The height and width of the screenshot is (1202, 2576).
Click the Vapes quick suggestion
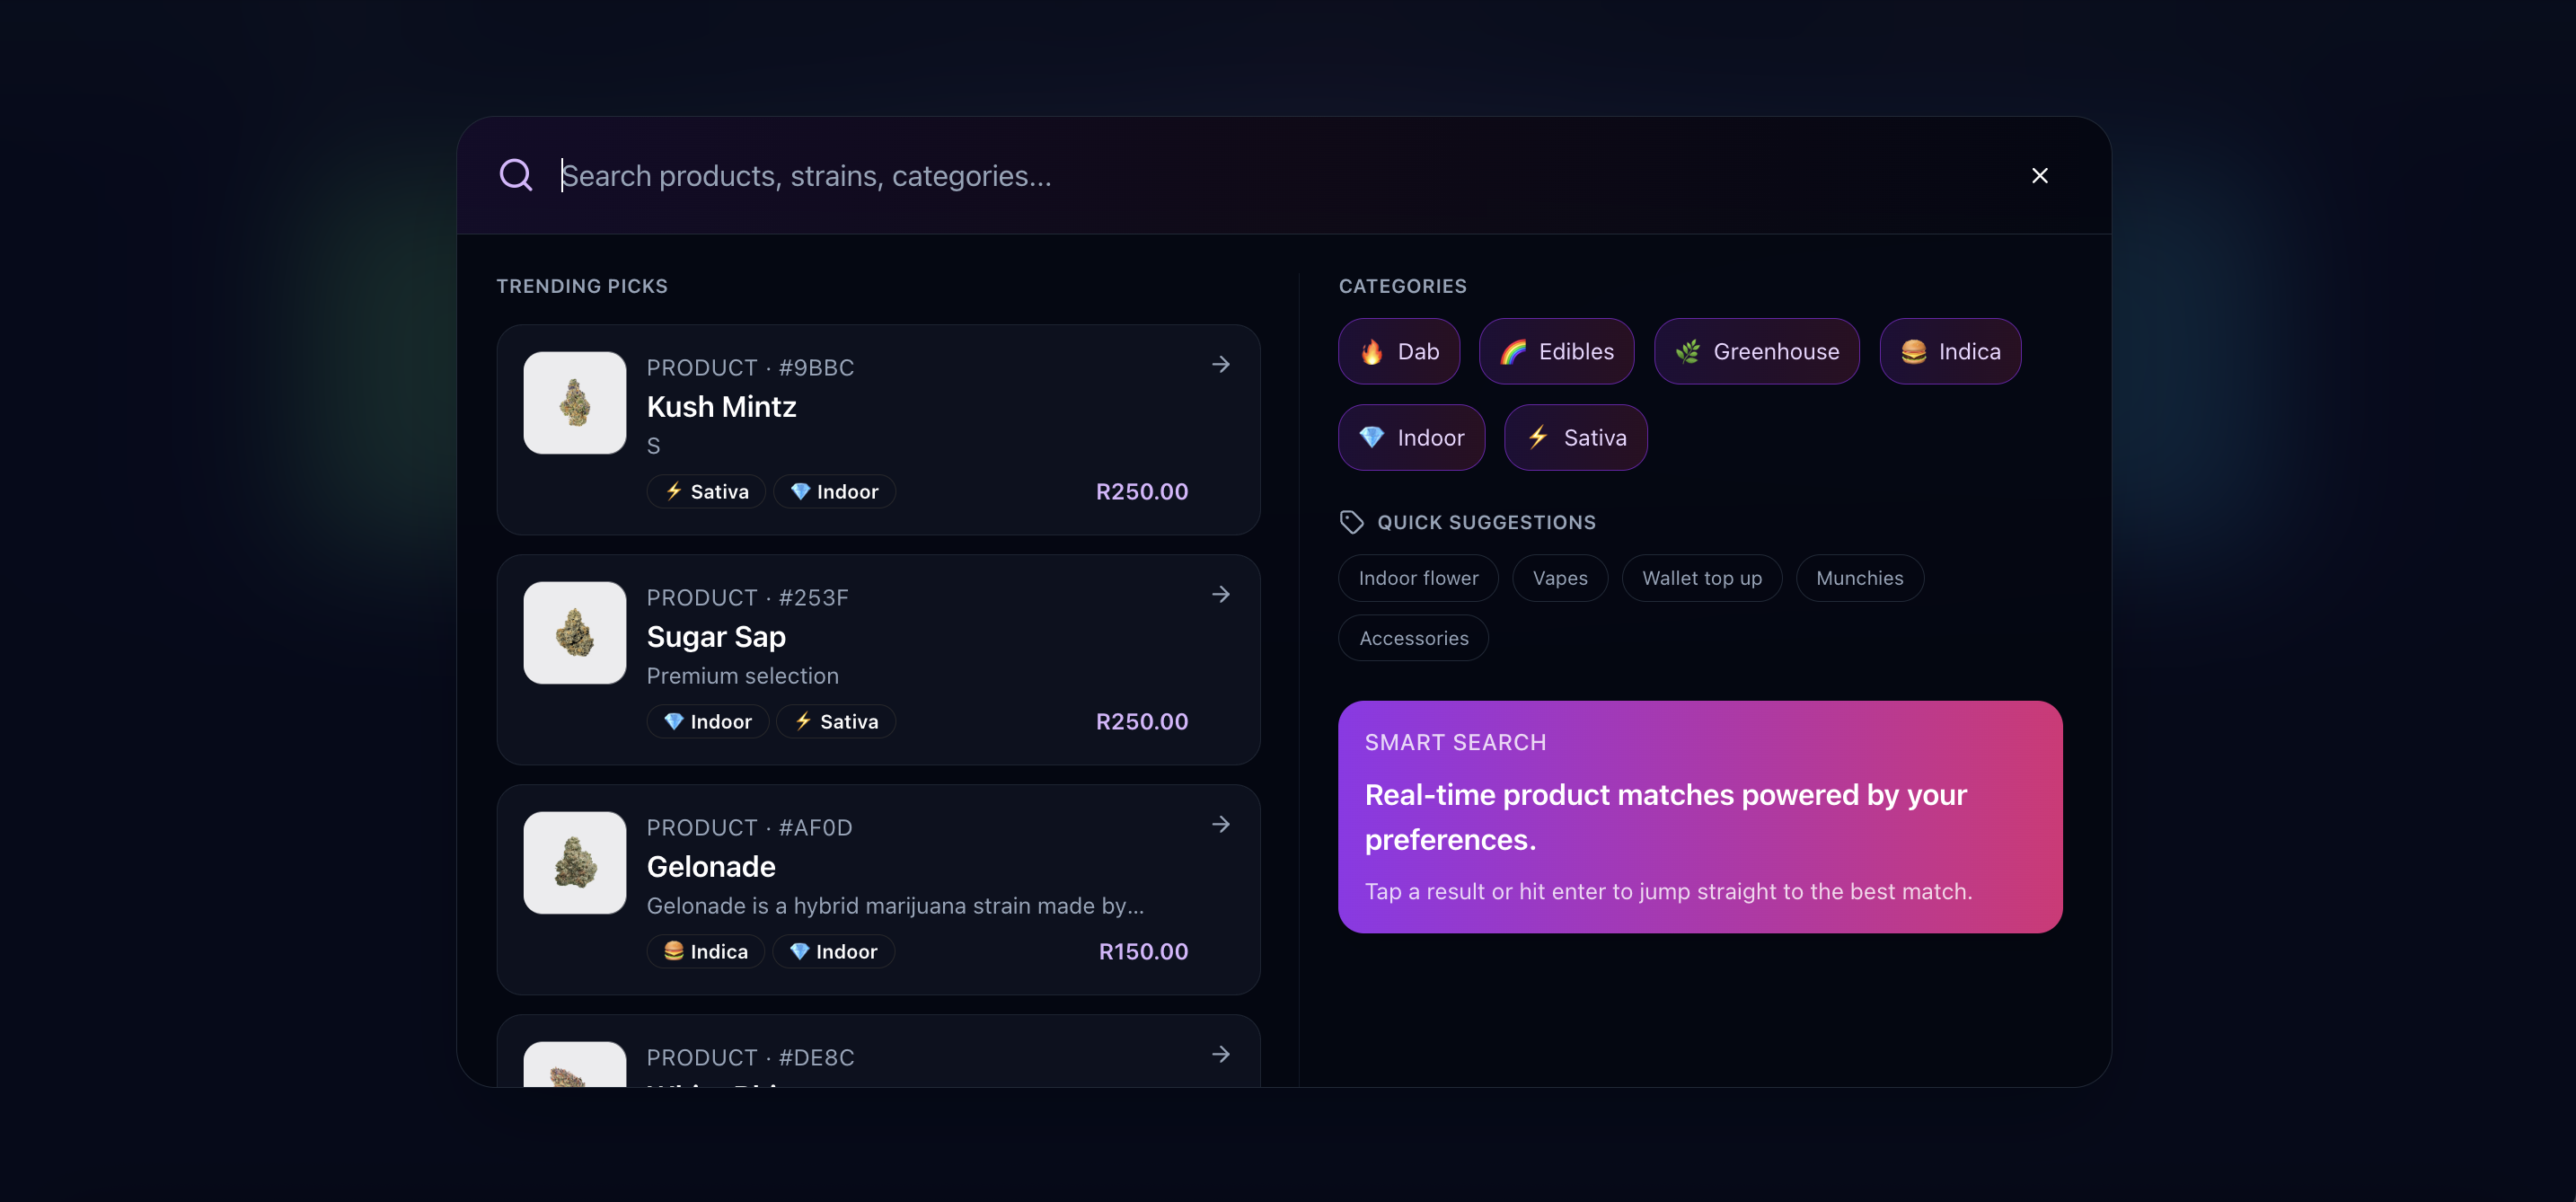[1559, 578]
